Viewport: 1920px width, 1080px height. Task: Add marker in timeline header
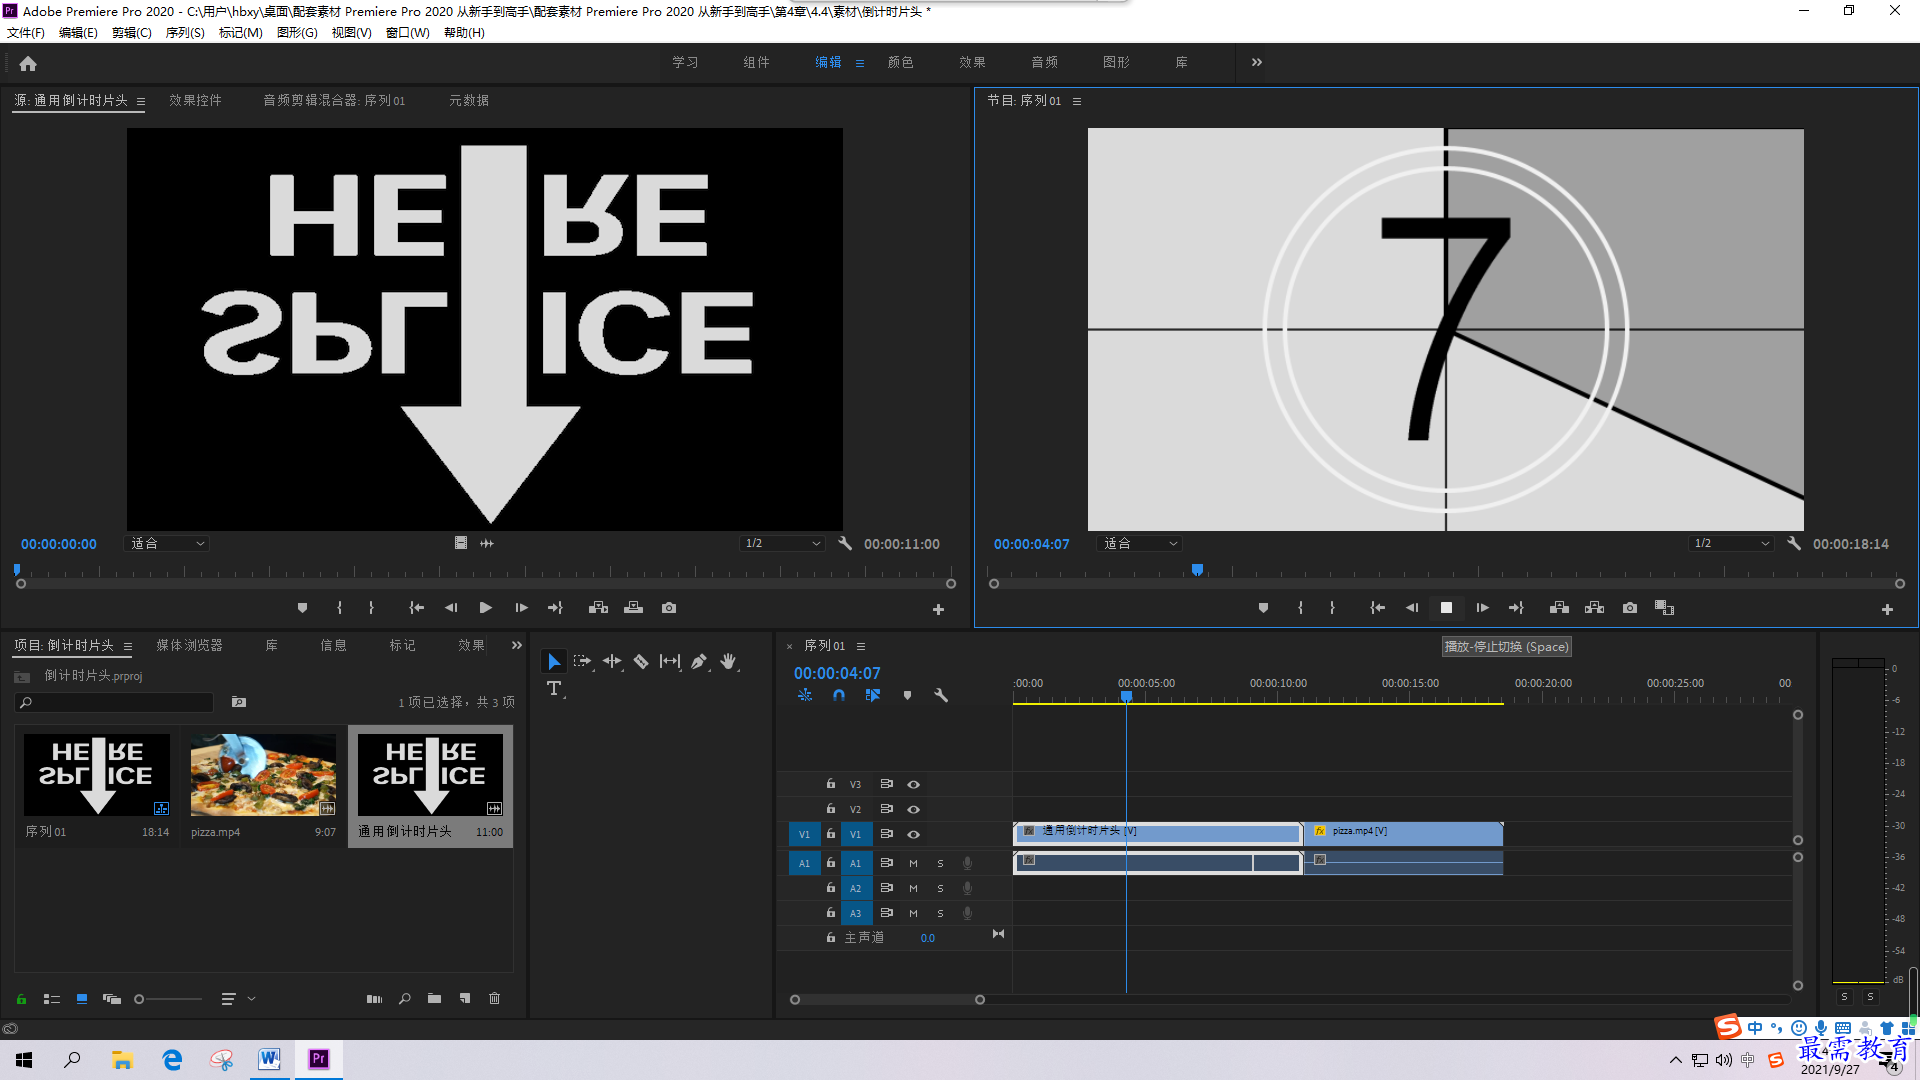coord(907,695)
